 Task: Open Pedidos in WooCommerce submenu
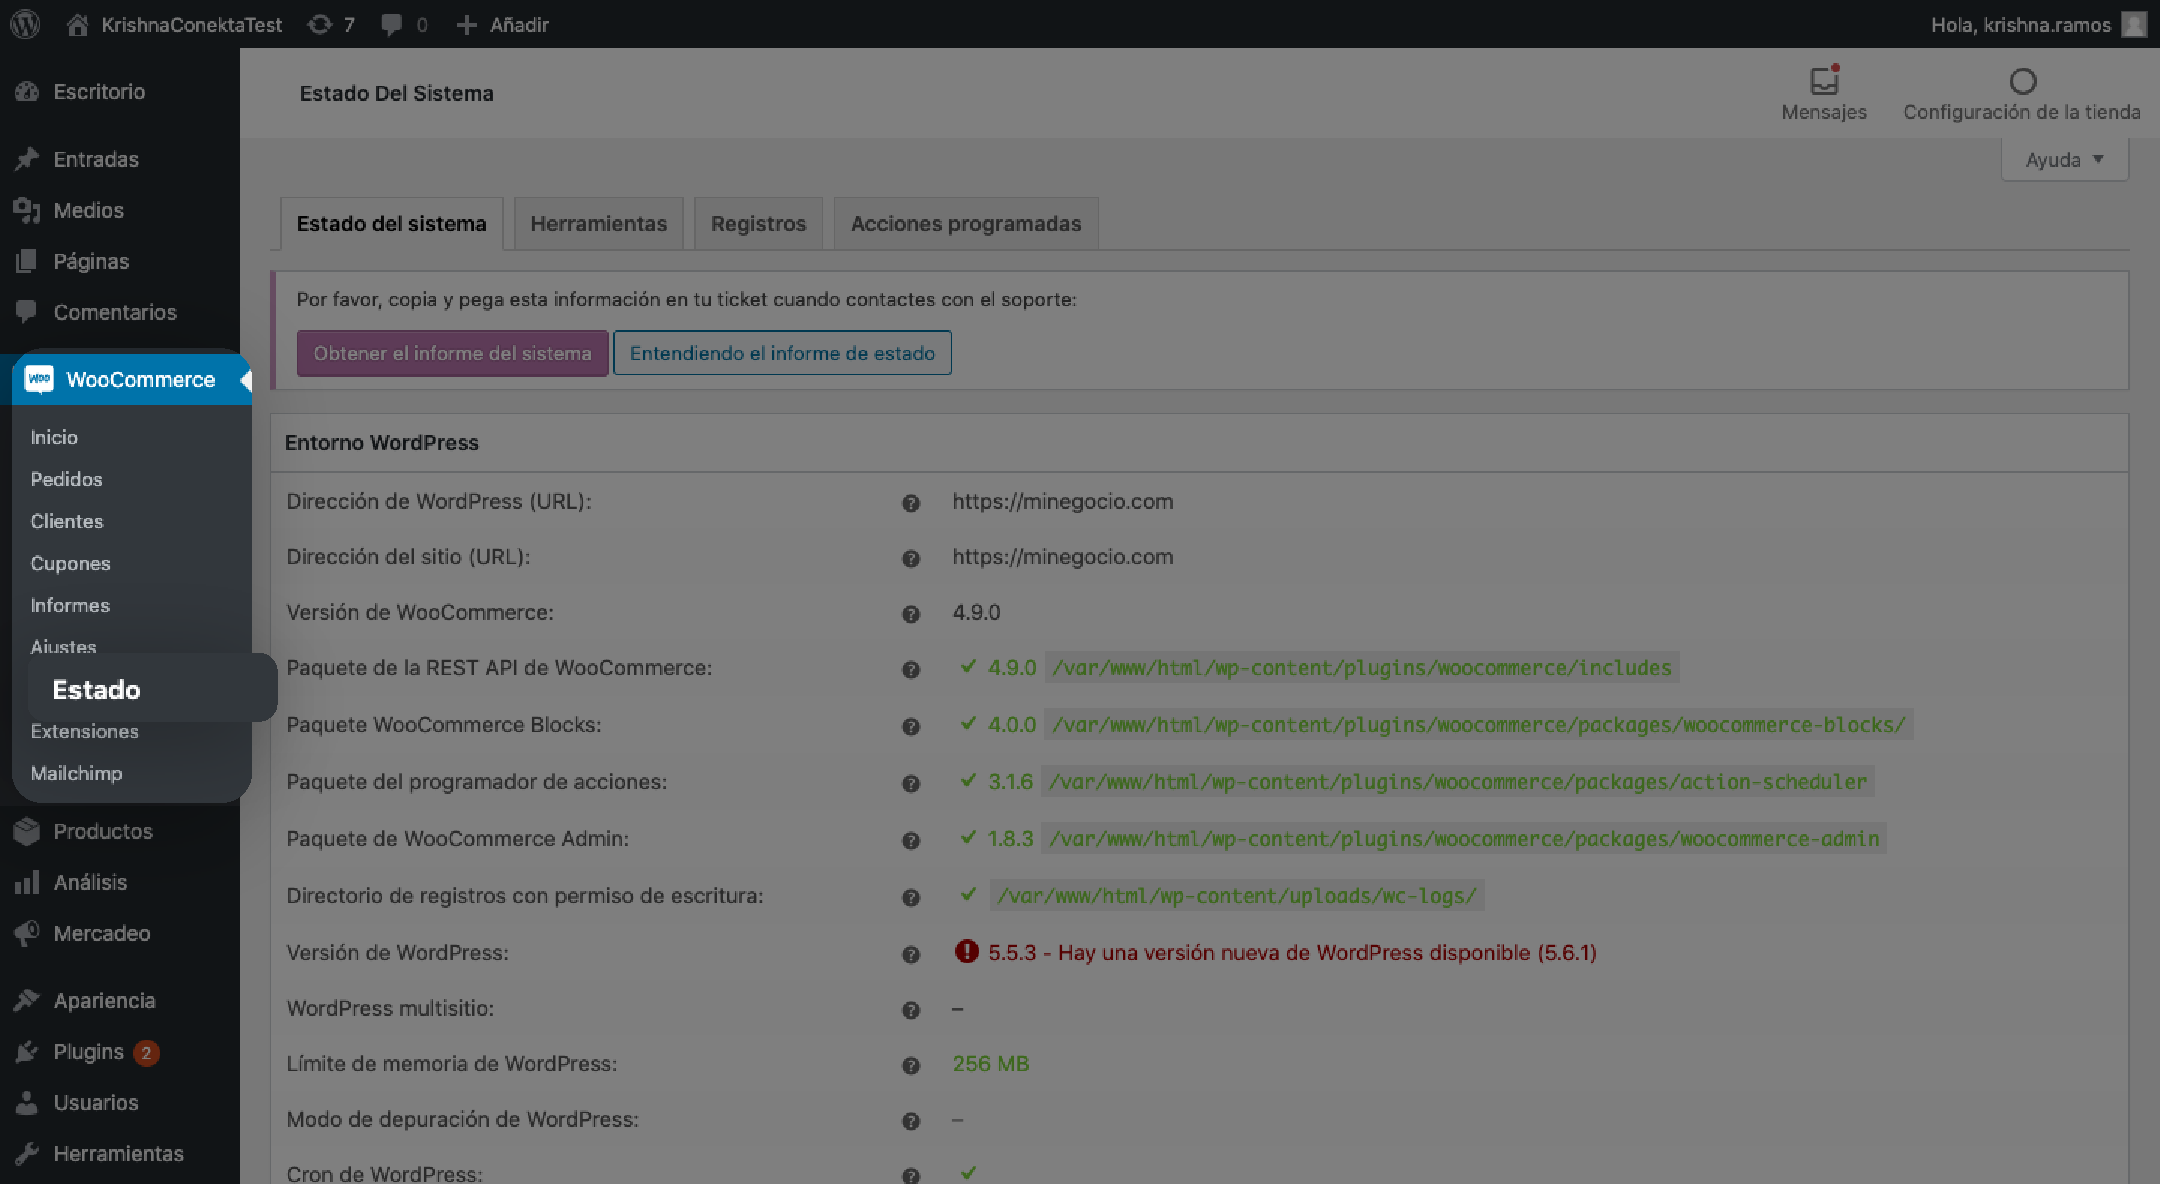[66, 479]
